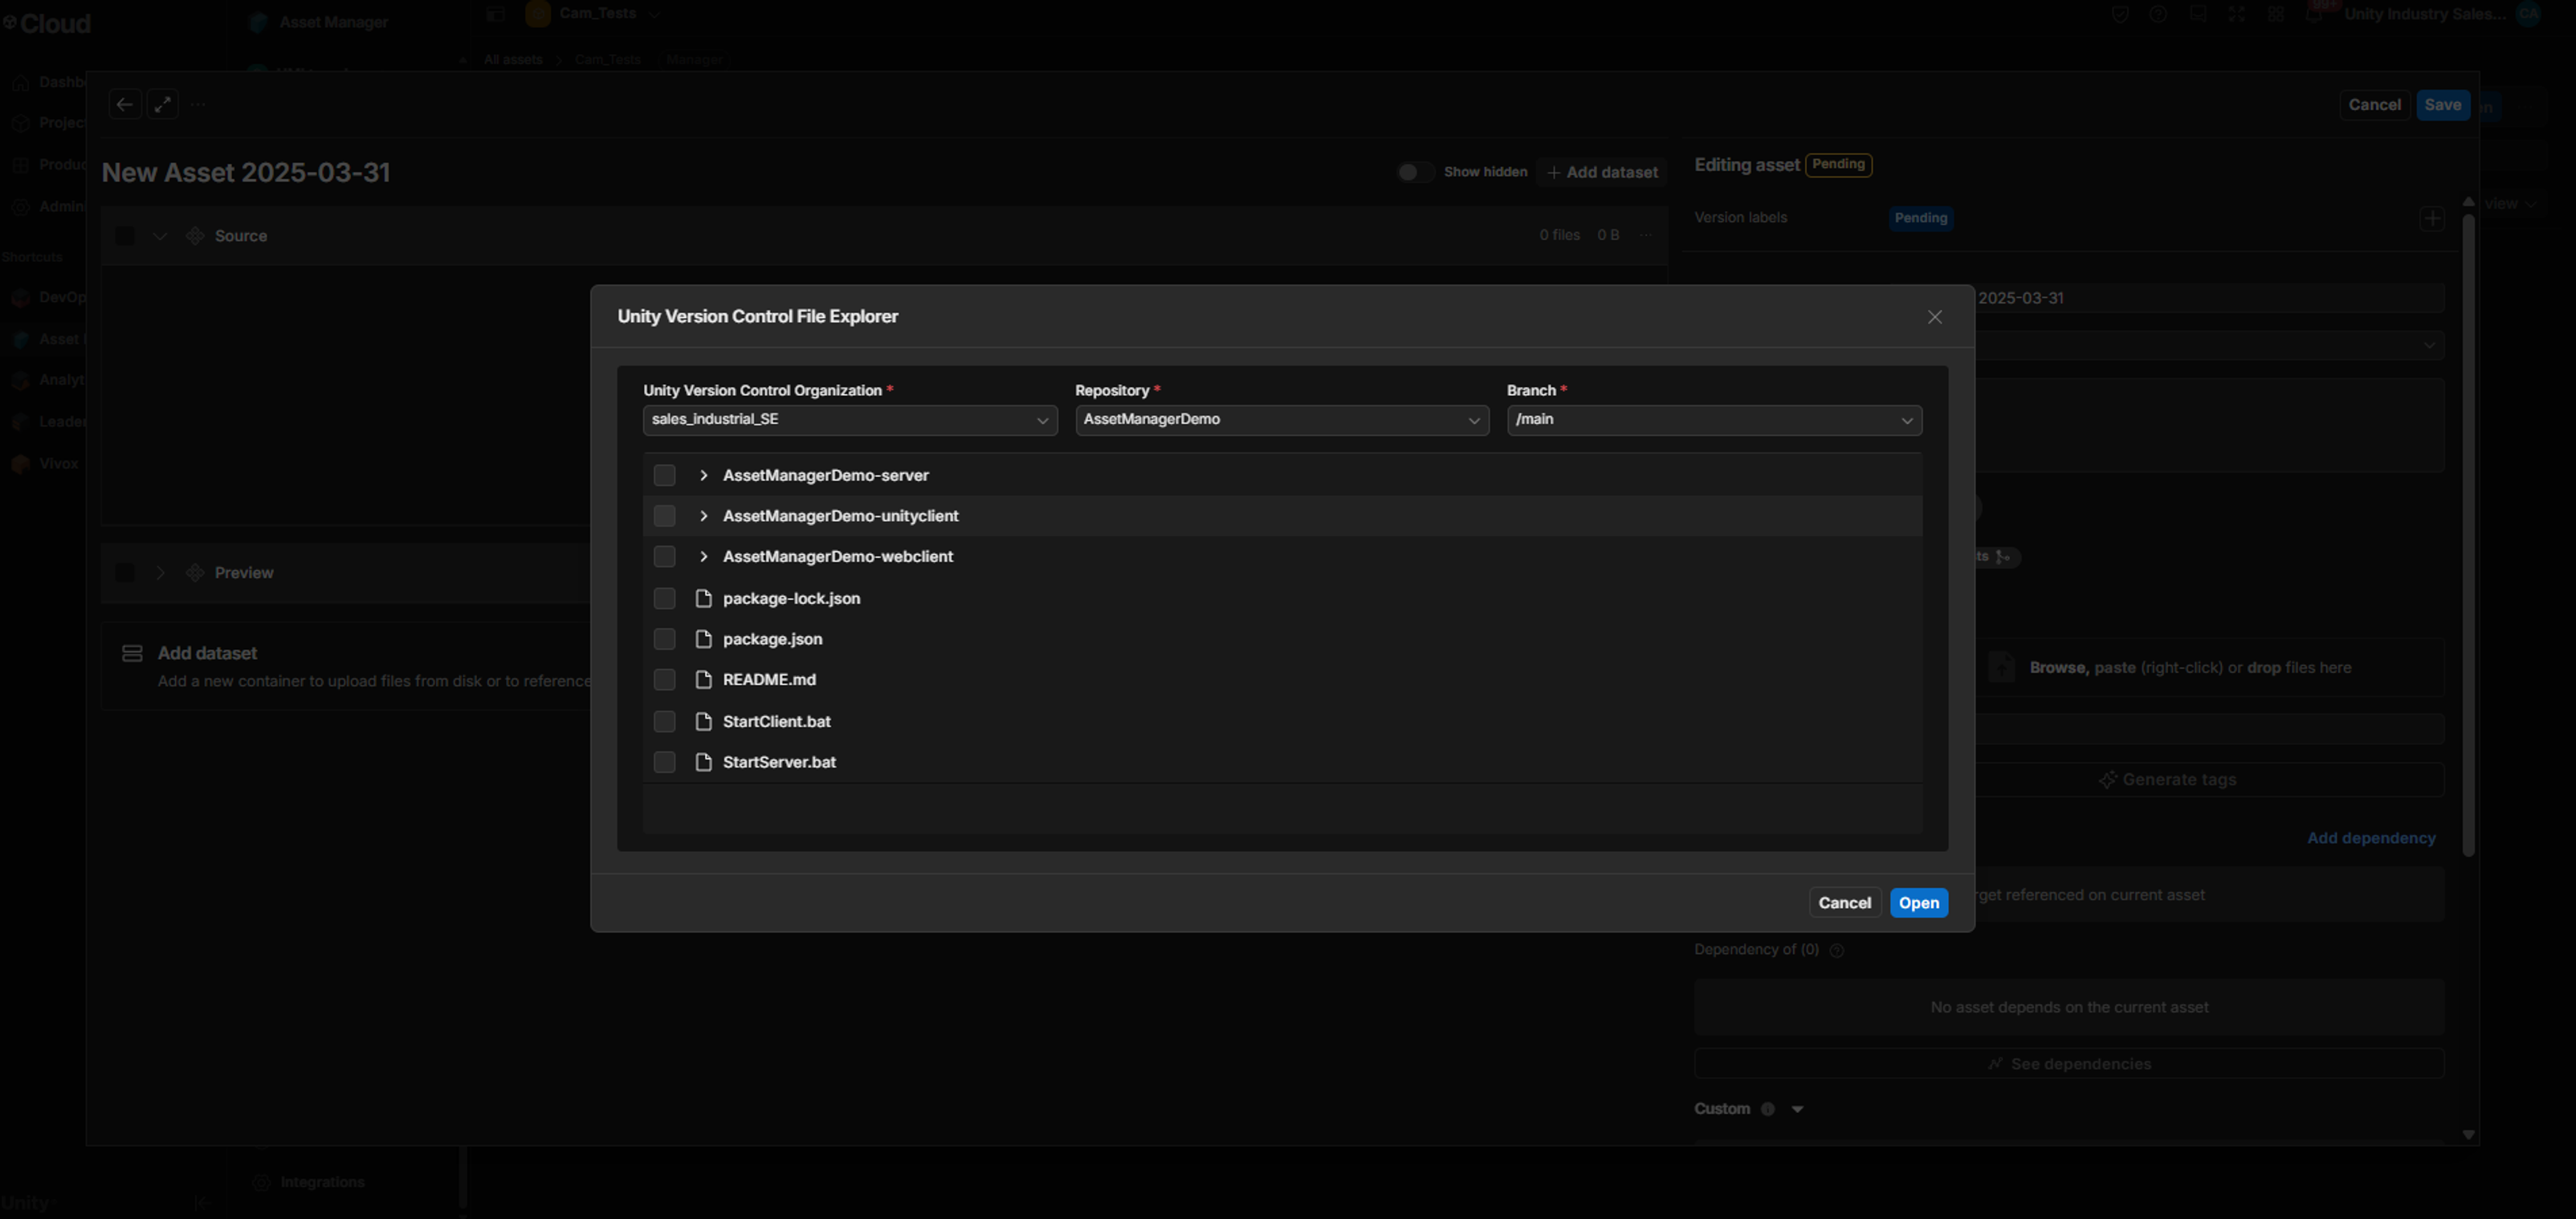Open the Repository dropdown
The width and height of the screenshot is (2576, 1219).
(1282, 420)
